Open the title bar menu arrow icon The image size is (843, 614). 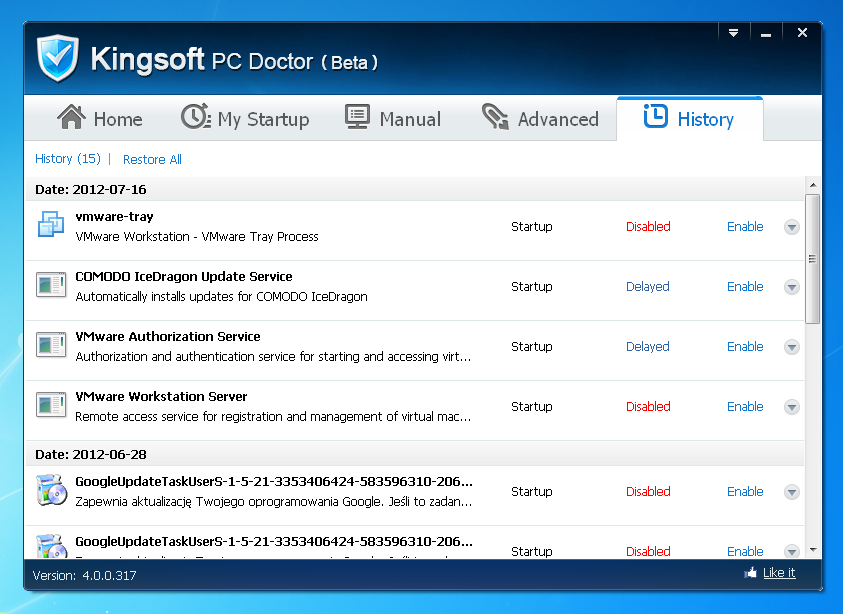click(x=733, y=33)
